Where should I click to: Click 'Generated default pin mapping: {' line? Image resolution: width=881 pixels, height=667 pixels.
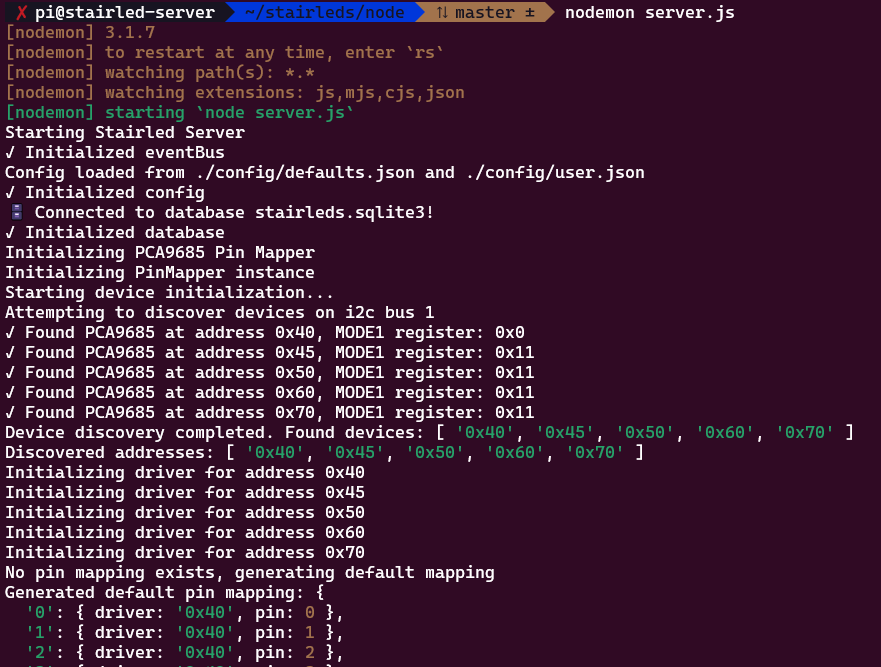coord(165,593)
